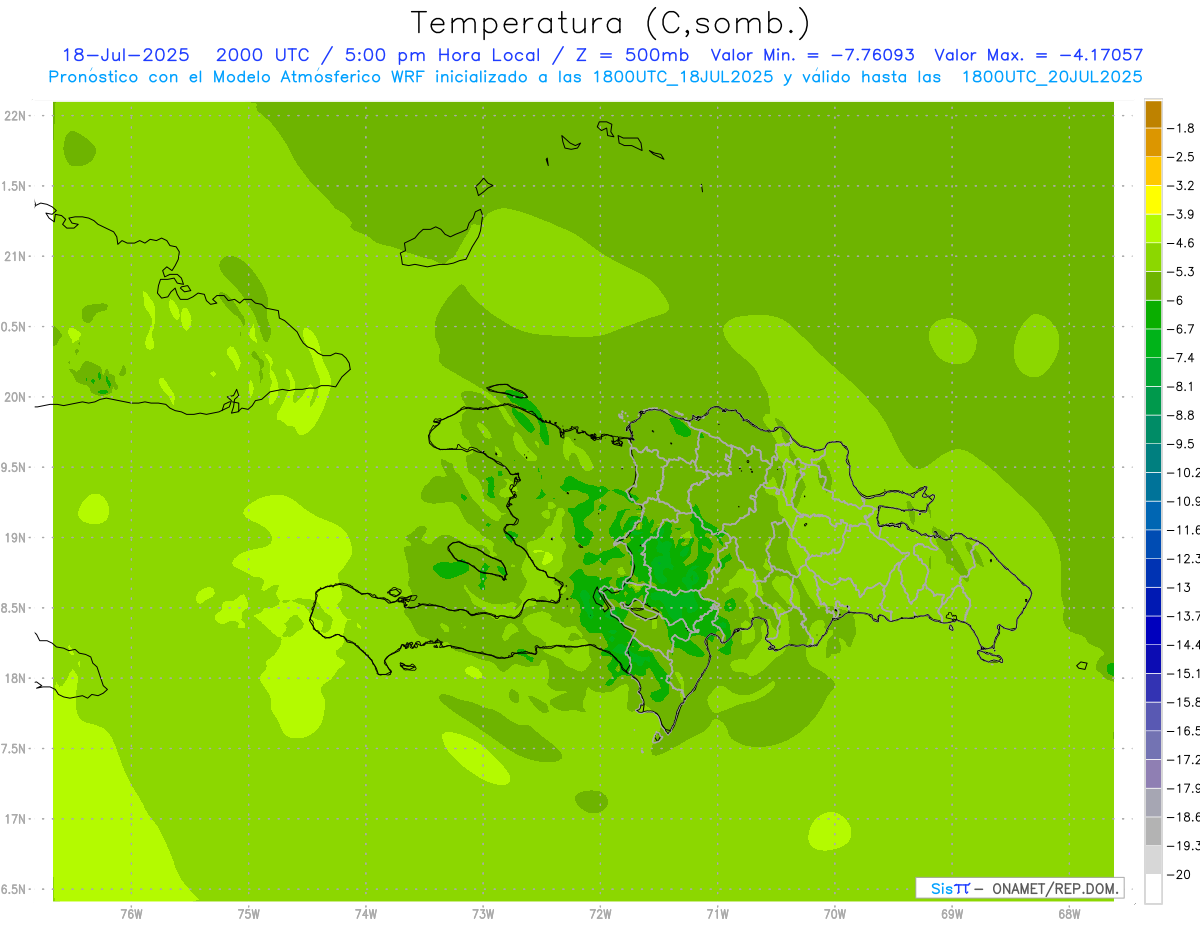Click the 'Sis' logo text beside ONAMET
1200x927 pixels.
(x=941, y=888)
